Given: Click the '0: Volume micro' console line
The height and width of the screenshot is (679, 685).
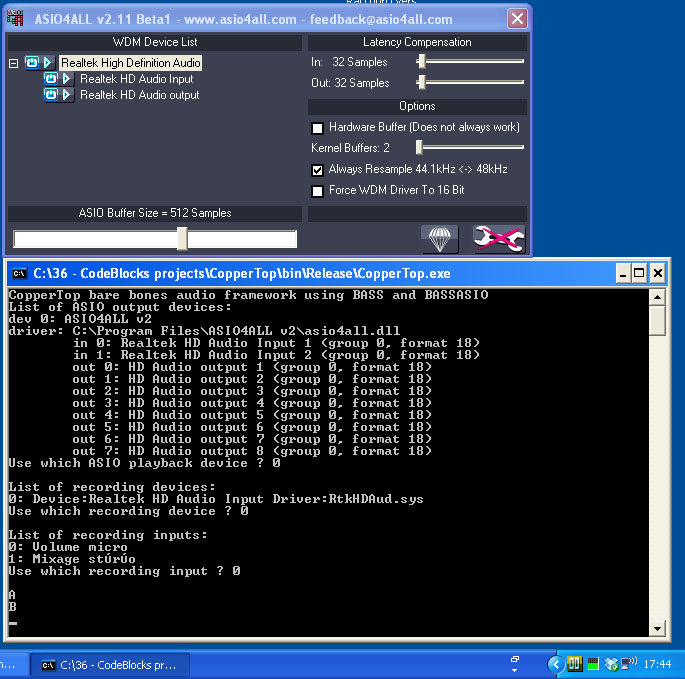Looking at the screenshot, I should pyautogui.click(x=68, y=547).
